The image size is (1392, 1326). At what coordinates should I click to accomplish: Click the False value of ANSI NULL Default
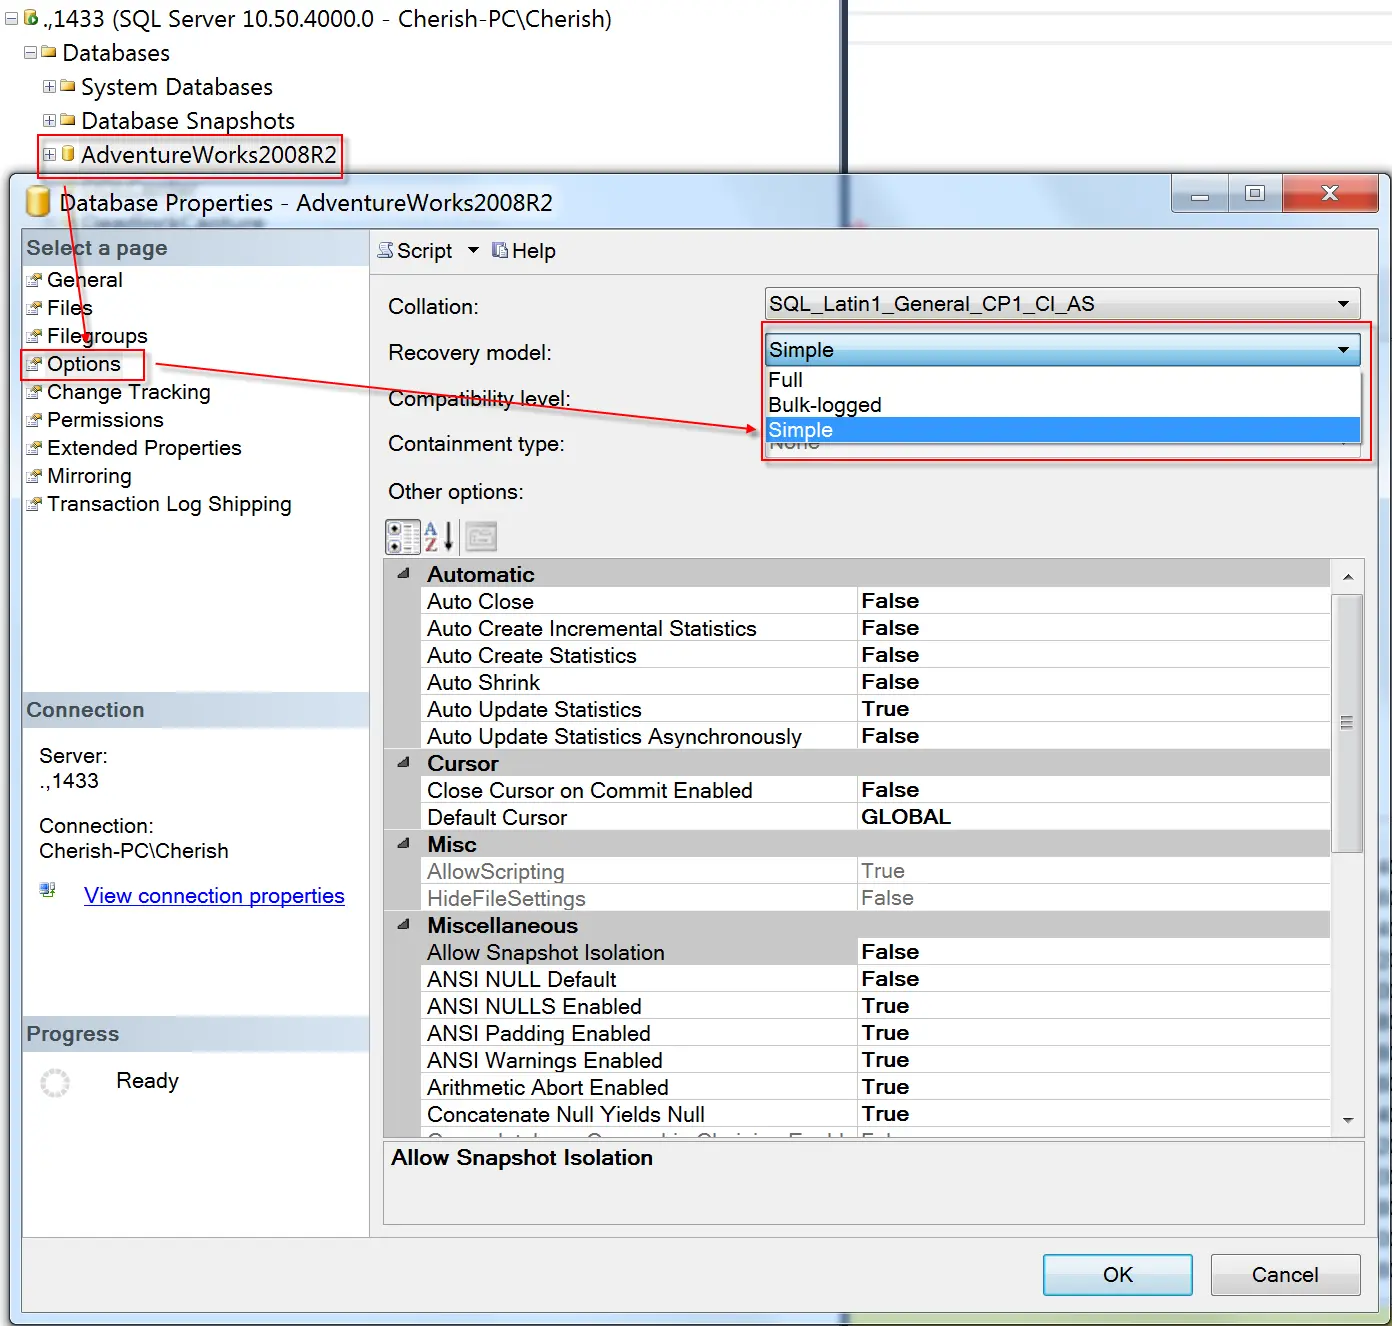point(890,979)
